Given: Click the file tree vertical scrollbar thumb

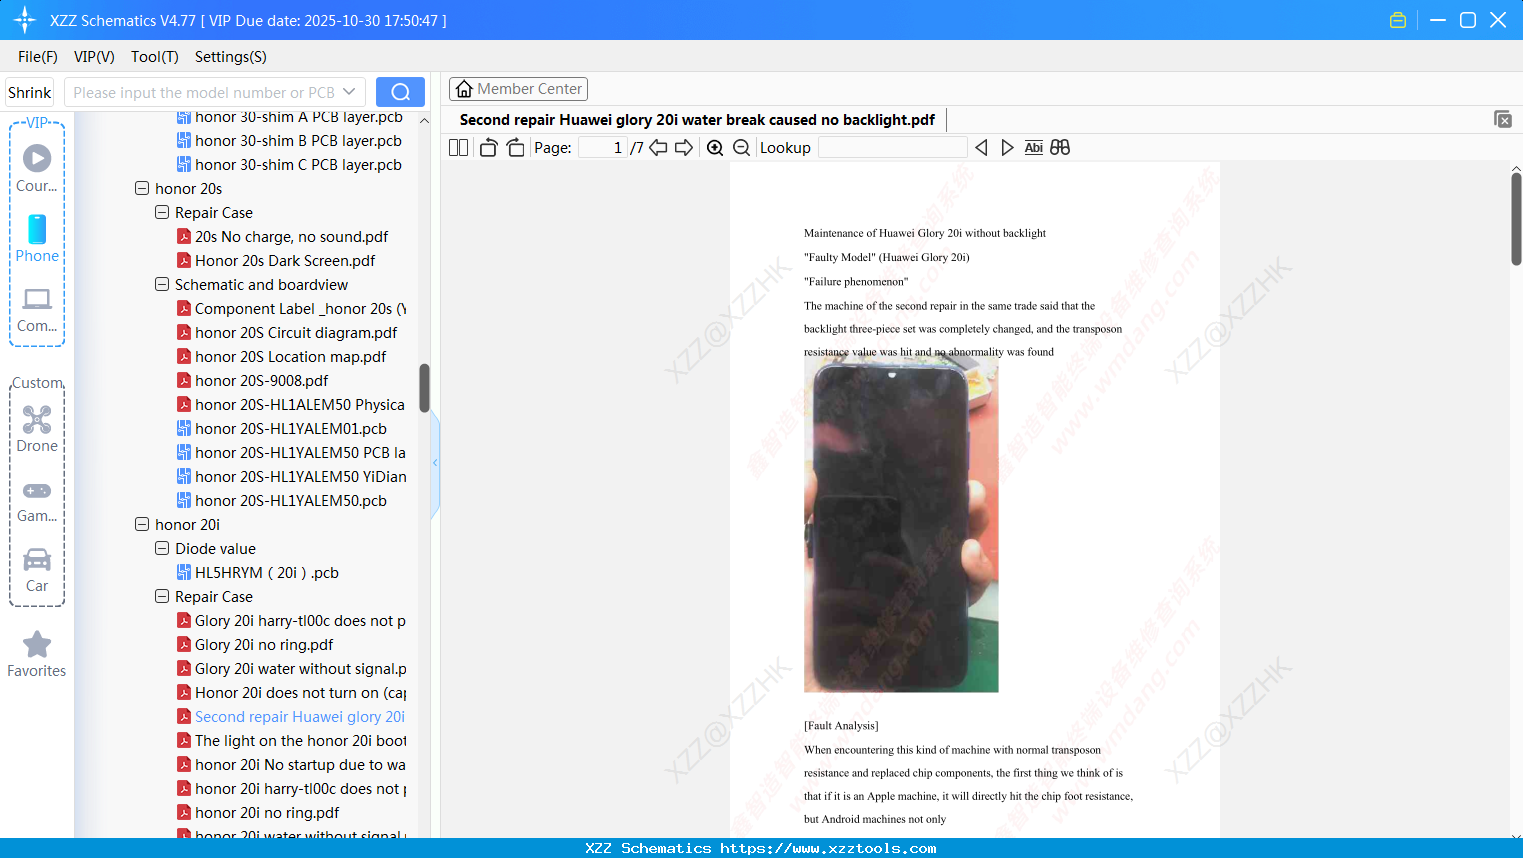Looking at the screenshot, I should [x=424, y=388].
